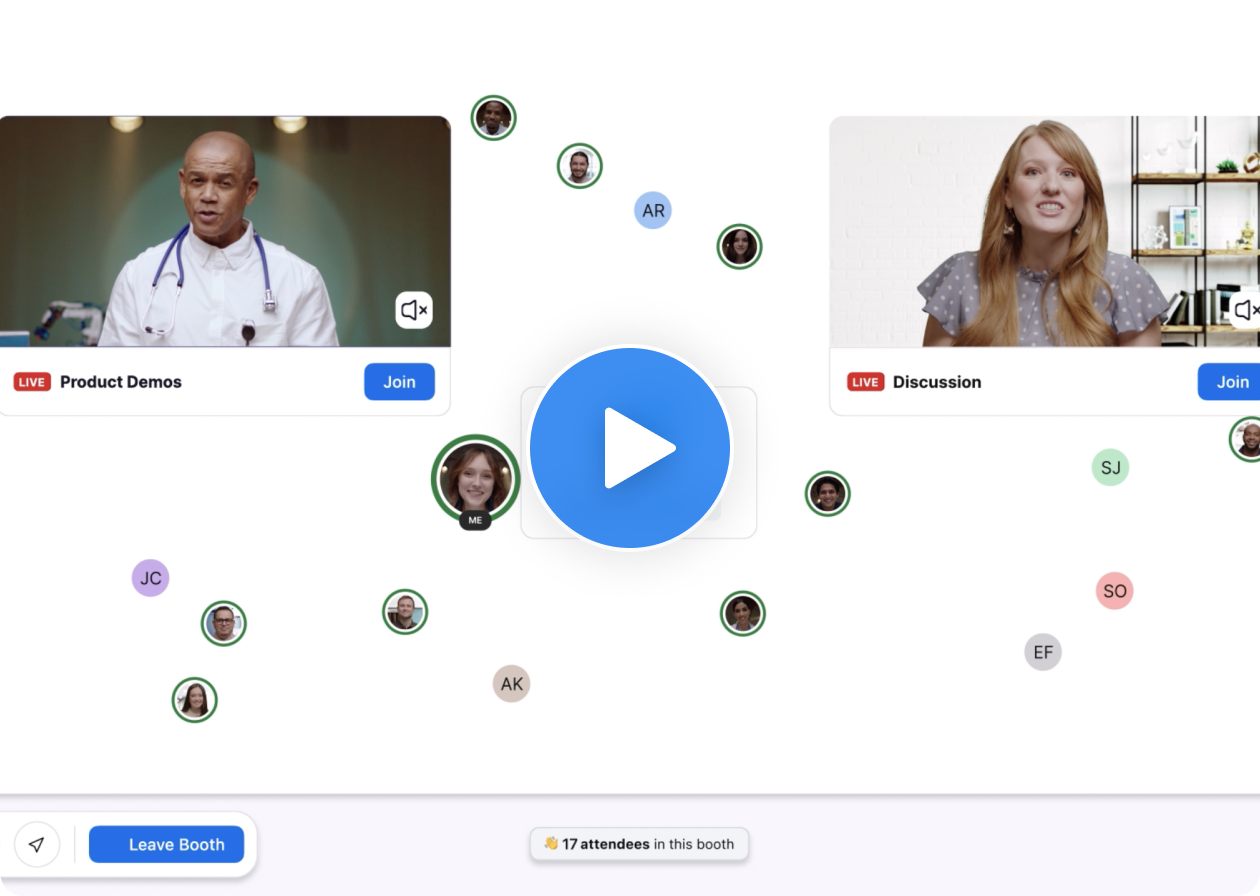Select the EF attendee avatar
1260x896 pixels.
pos(1043,652)
